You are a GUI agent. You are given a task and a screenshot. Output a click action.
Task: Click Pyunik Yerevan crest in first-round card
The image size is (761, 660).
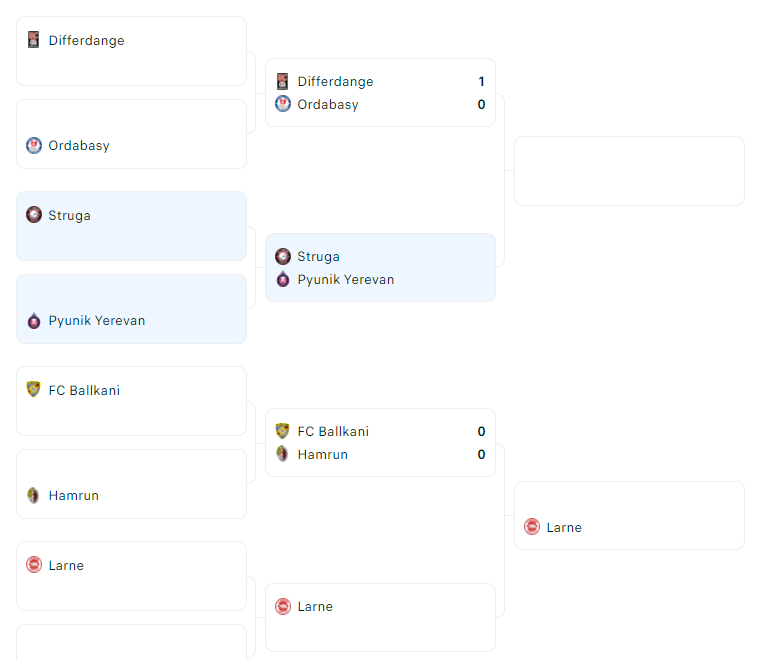pyautogui.click(x=33, y=320)
